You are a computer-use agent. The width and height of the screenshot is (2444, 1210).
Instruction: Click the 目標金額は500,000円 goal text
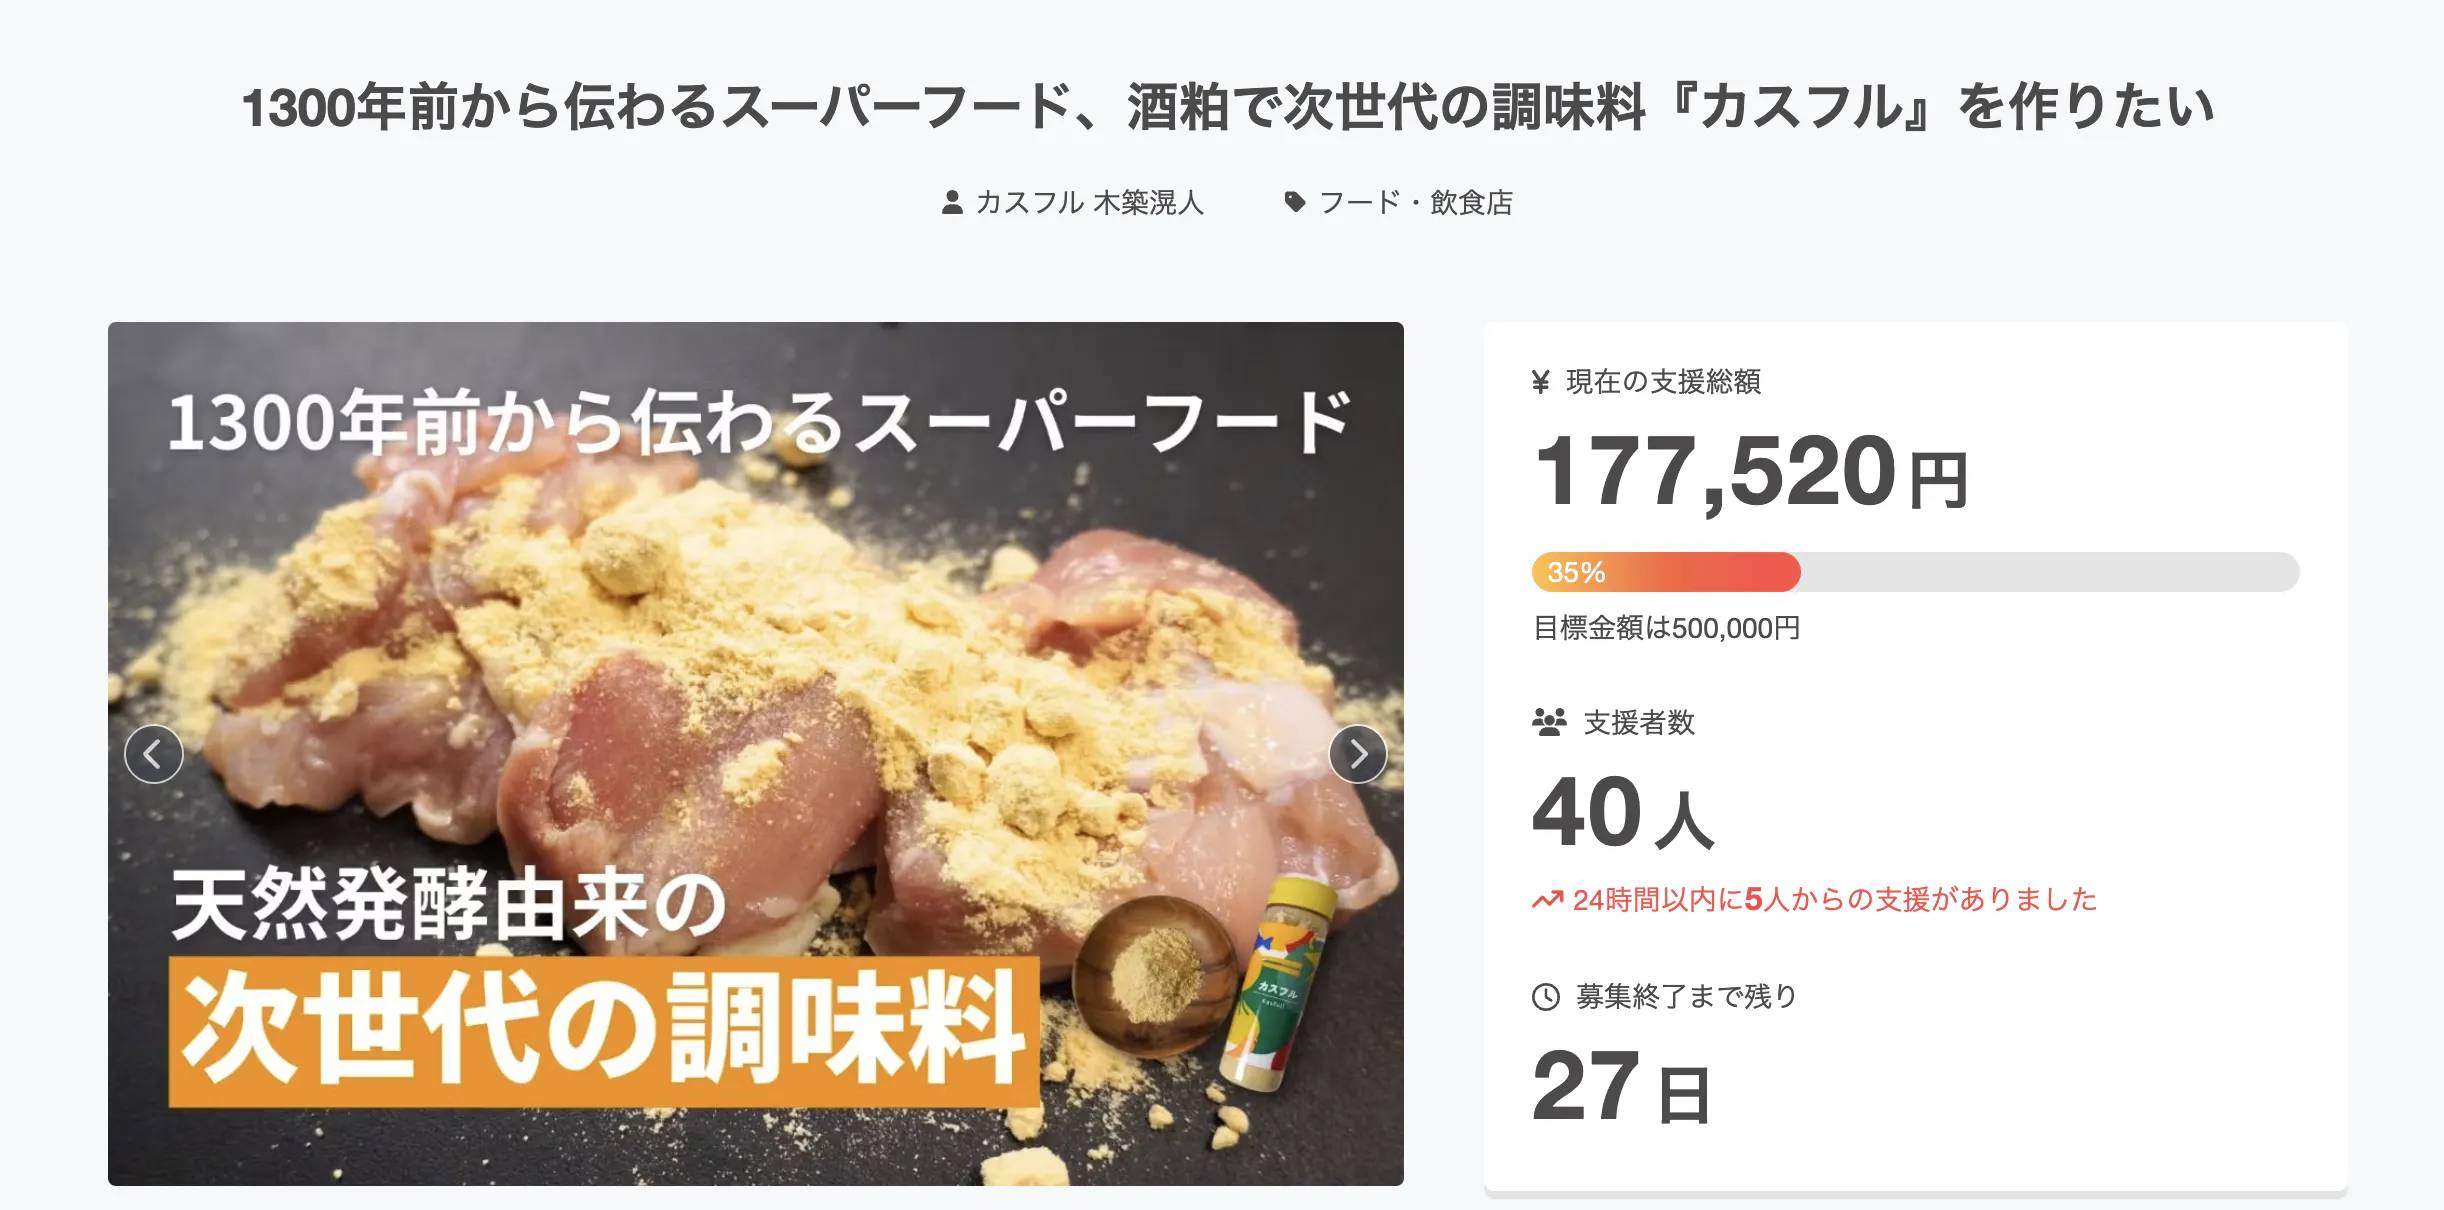click(1666, 628)
